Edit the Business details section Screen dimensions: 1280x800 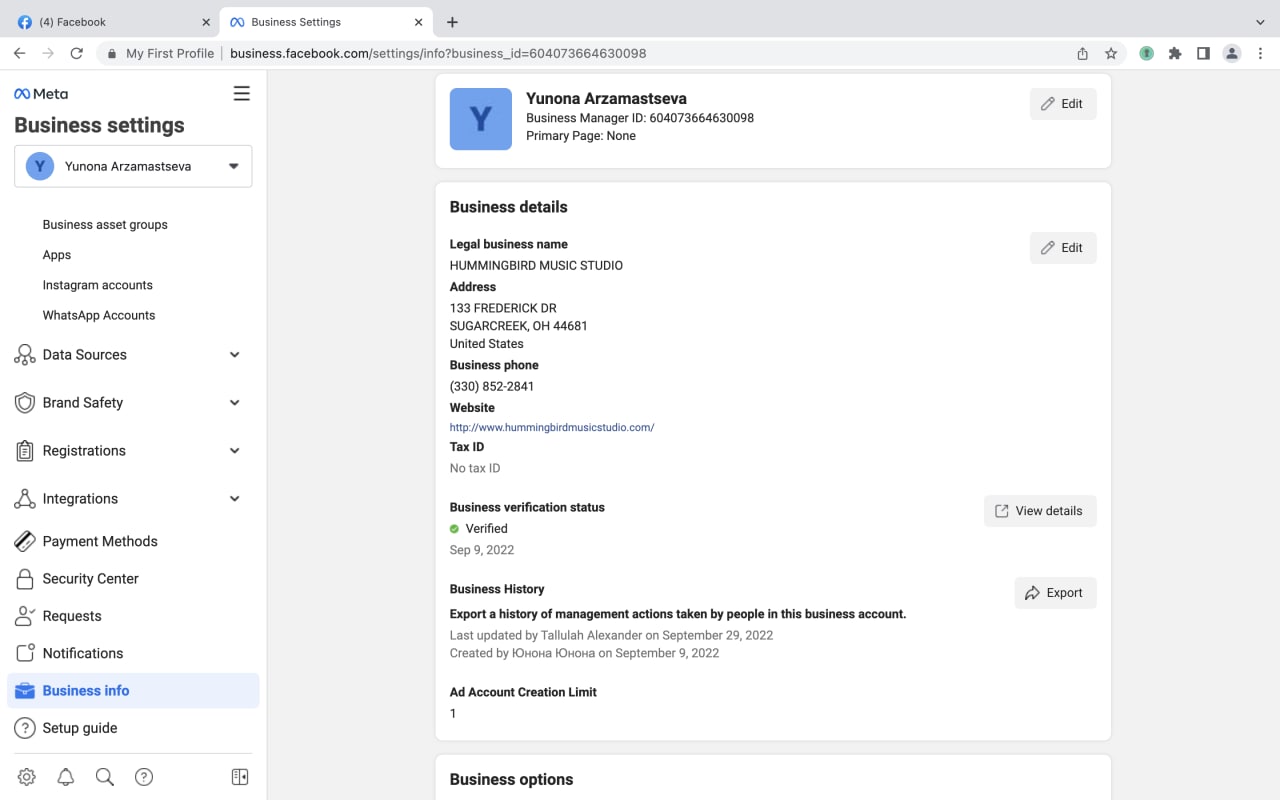point(1063,248)
